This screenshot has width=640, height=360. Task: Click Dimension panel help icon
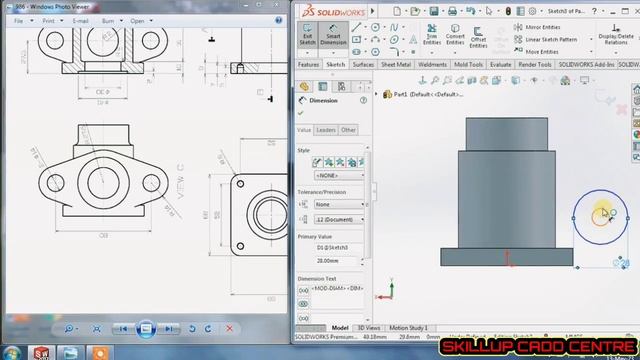[363, 100]
